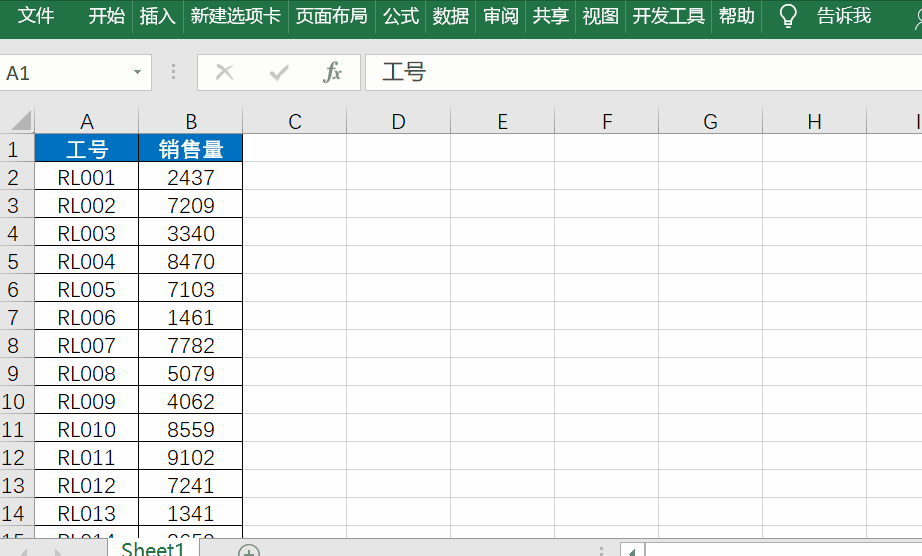Click the 工号 header cell
Image resolution: width=922 pixels, height=556 pixels.
click(x=86, y=149)
